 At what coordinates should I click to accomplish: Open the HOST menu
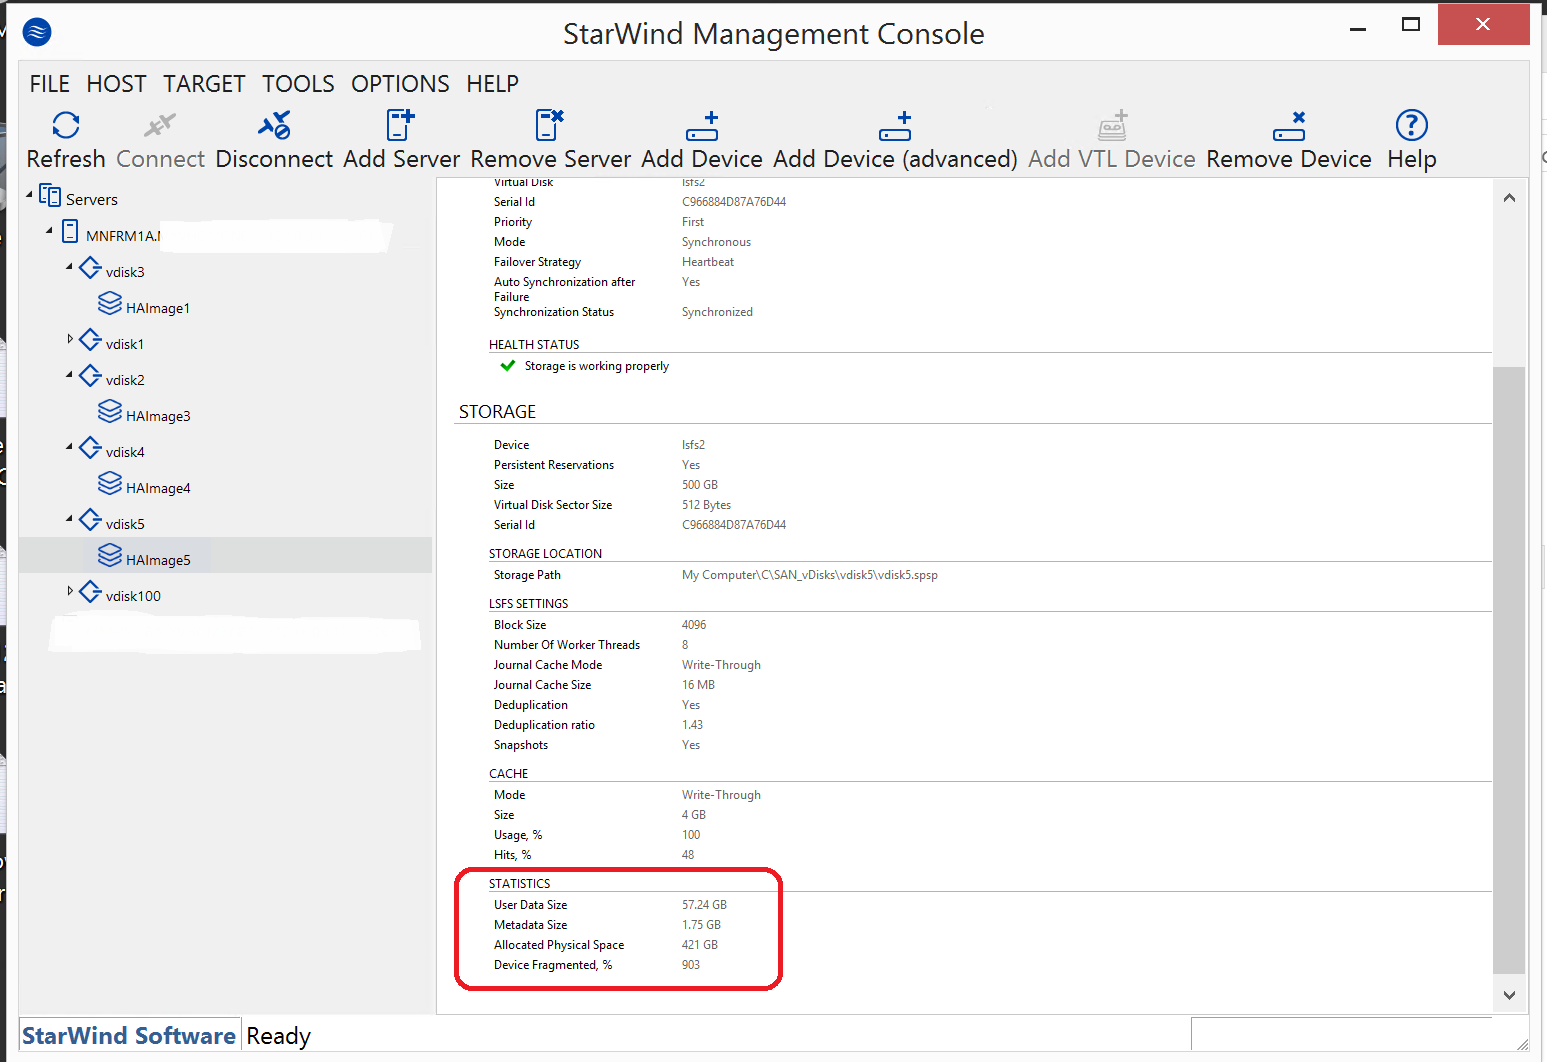(116, 84)
